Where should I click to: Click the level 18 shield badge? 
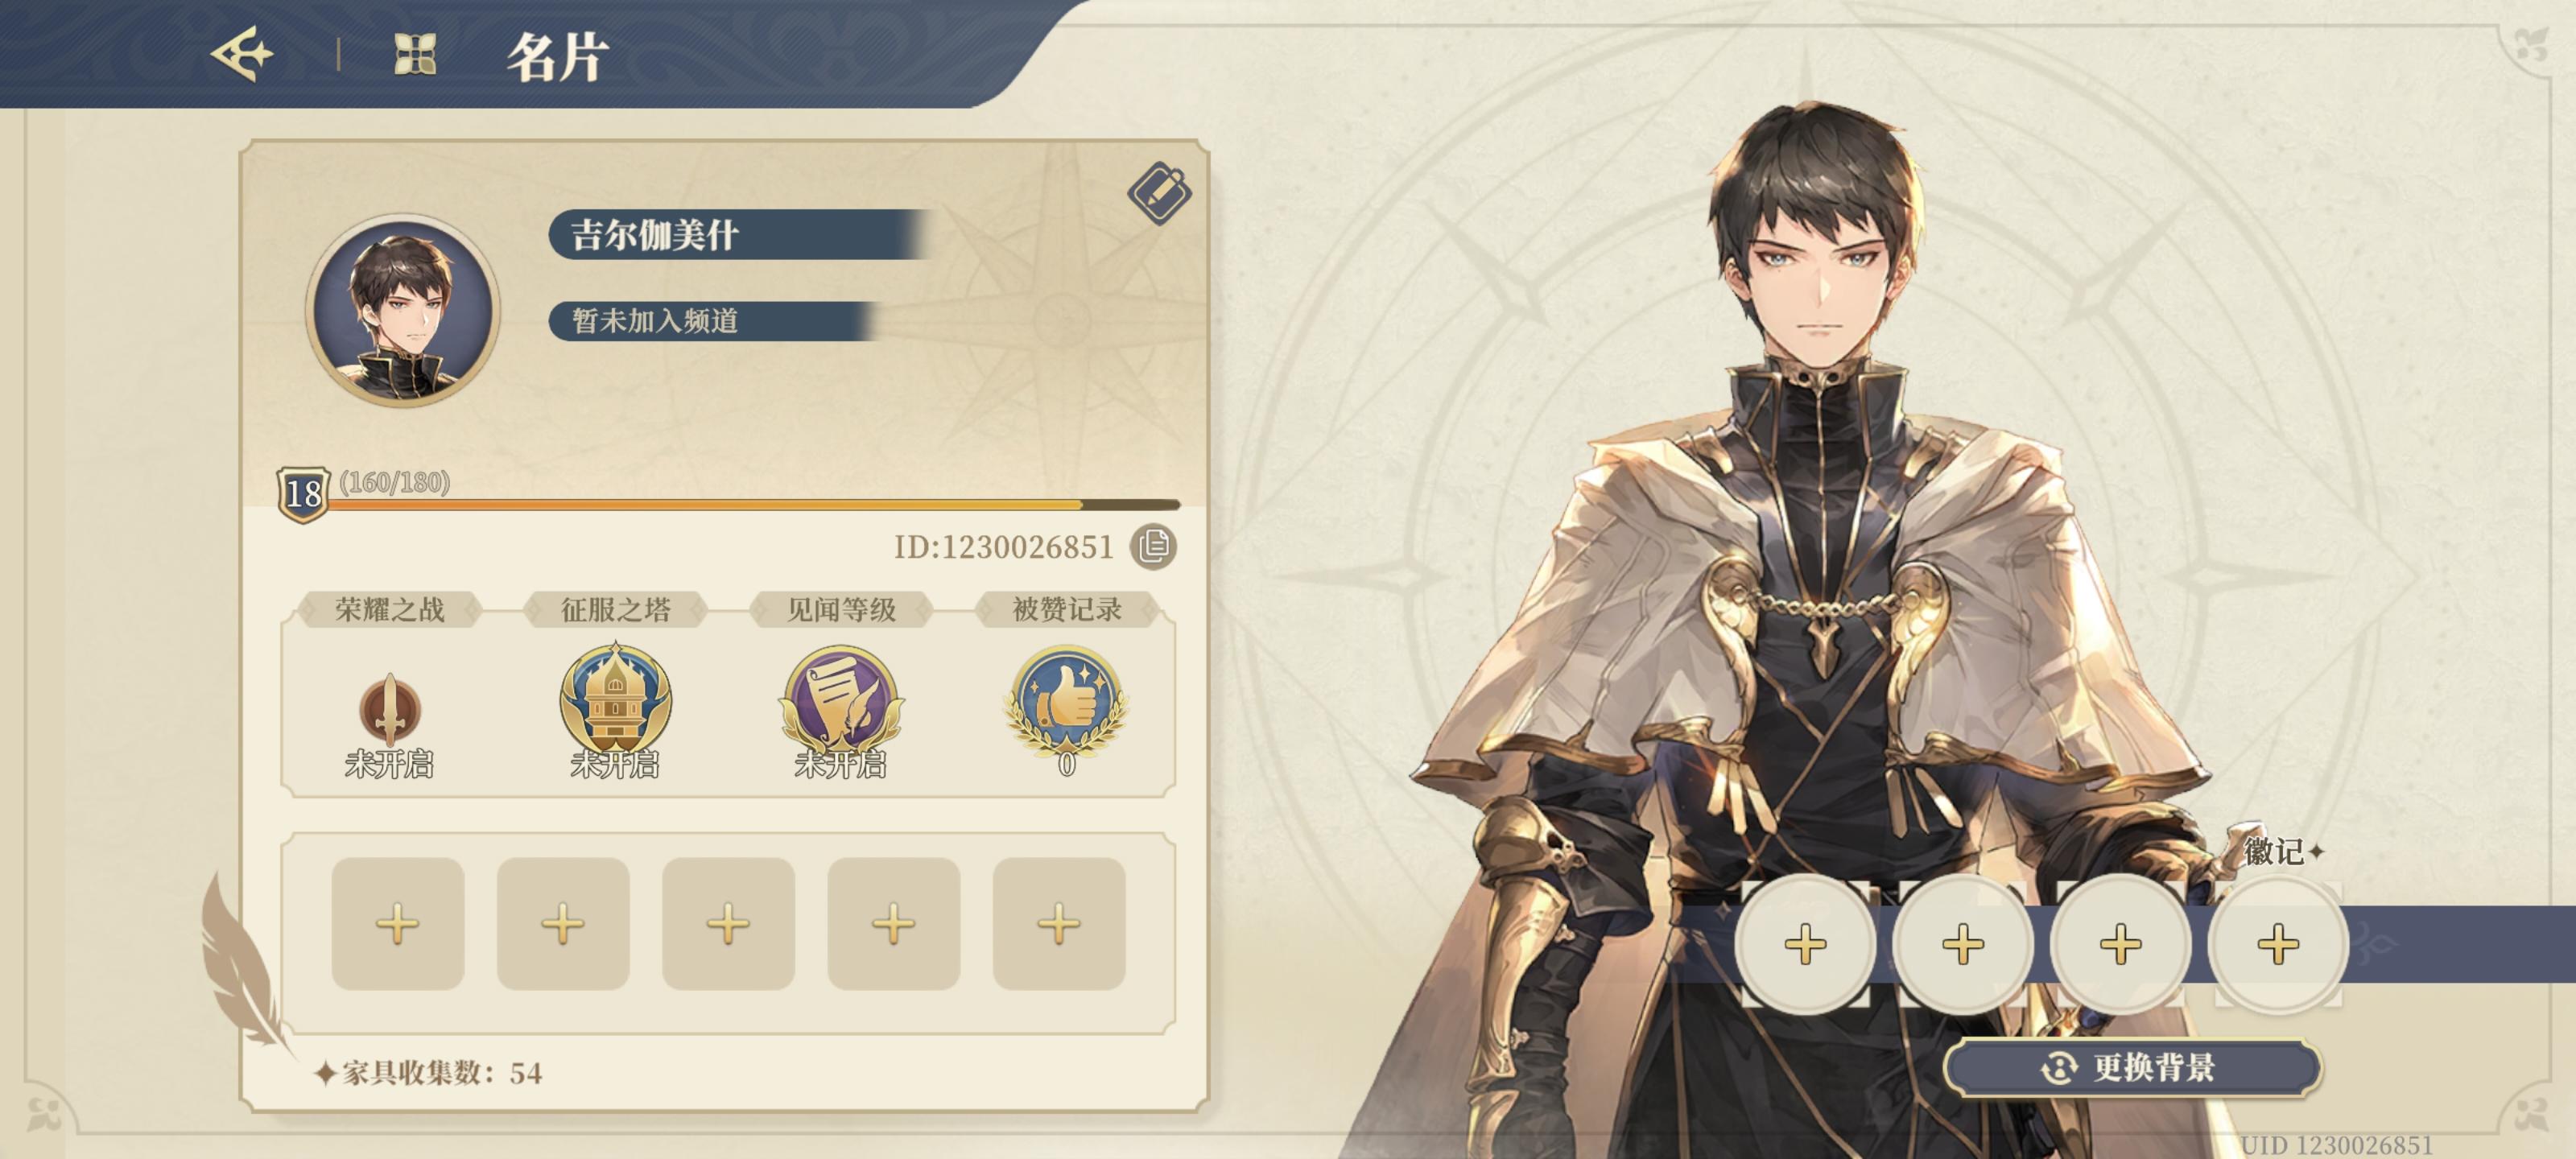pos(303,493)
